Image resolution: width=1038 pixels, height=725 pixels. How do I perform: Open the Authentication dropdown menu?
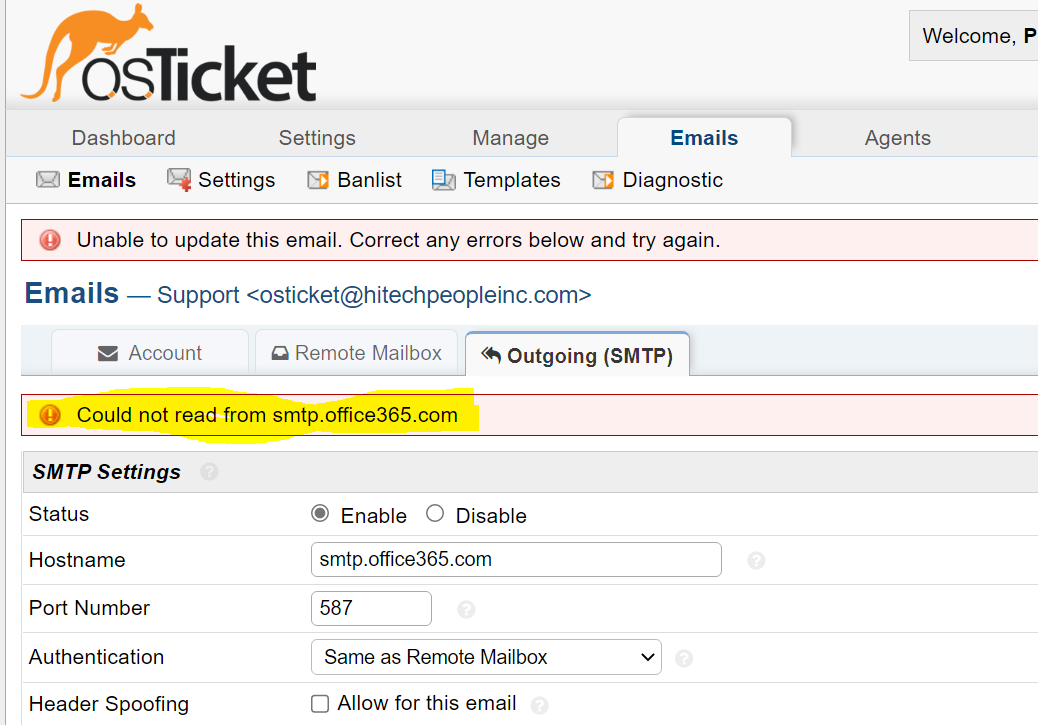click(x=486, y=657)
